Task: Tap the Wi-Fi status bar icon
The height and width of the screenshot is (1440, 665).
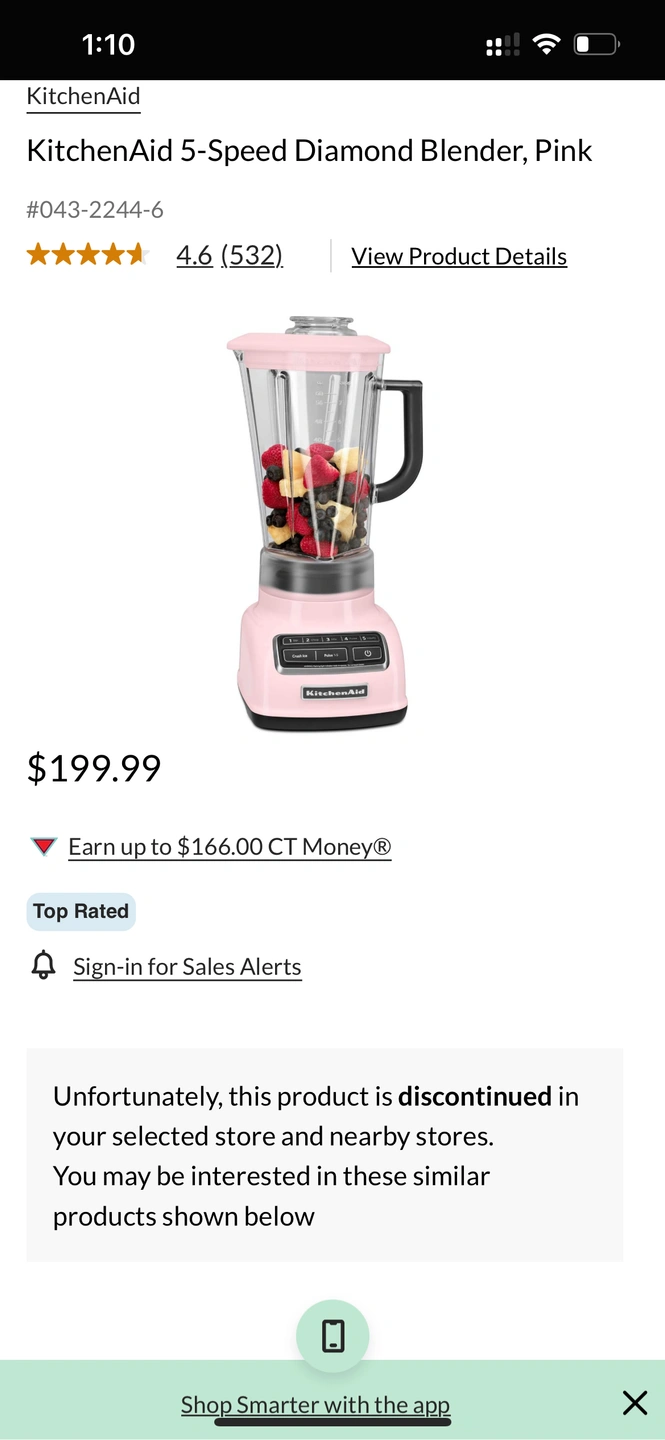Action: [x=546, y=44]
